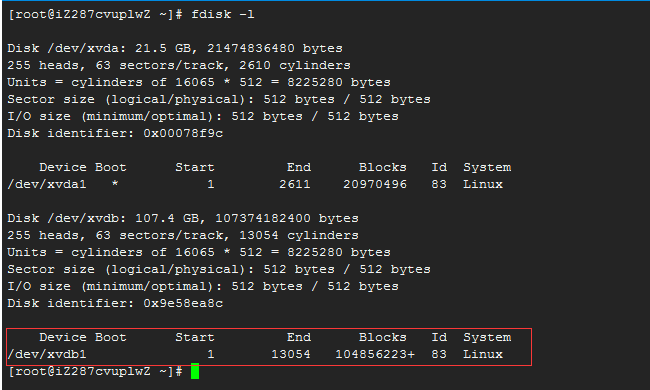Click the last prompt before the cursor
This screenshot has width=650, height=390.
click(x=95, y=371)
